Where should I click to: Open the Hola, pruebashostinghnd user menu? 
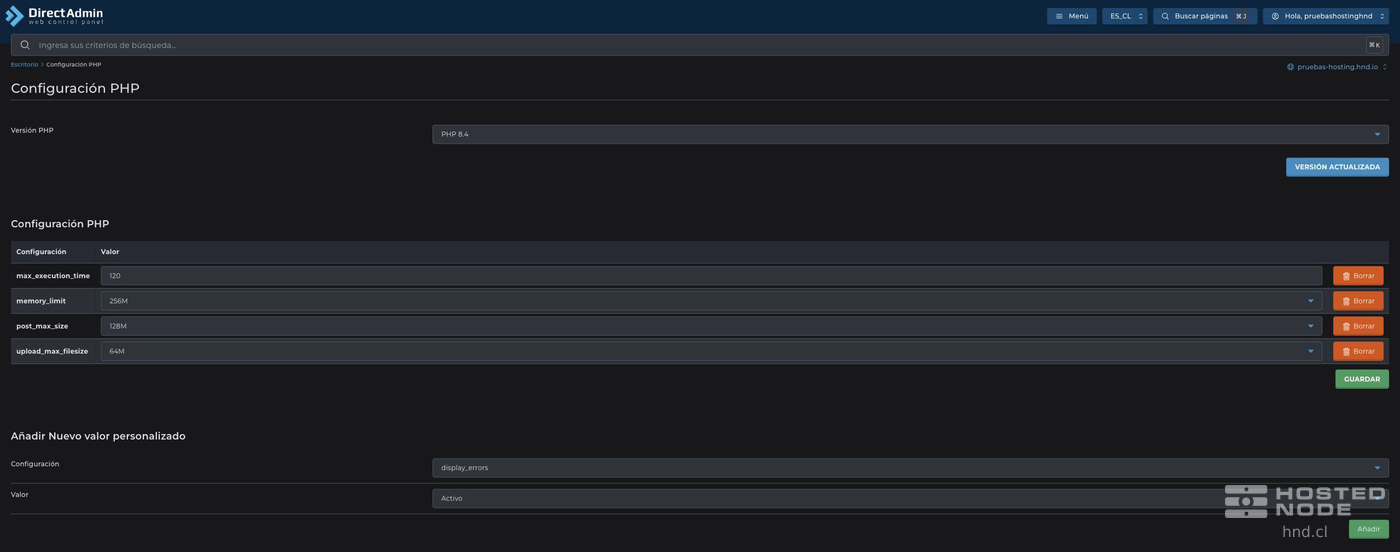[x=1326, y=16]
